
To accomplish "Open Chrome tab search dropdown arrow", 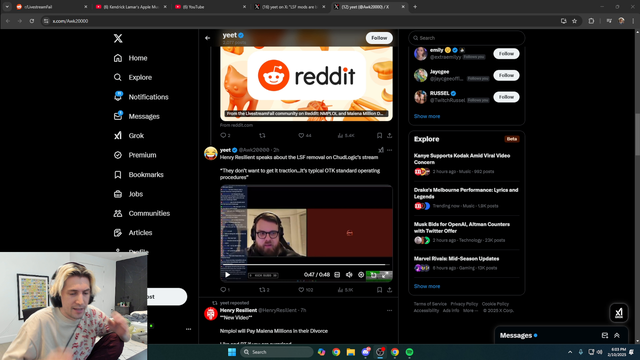I will (x=7, y=7).
